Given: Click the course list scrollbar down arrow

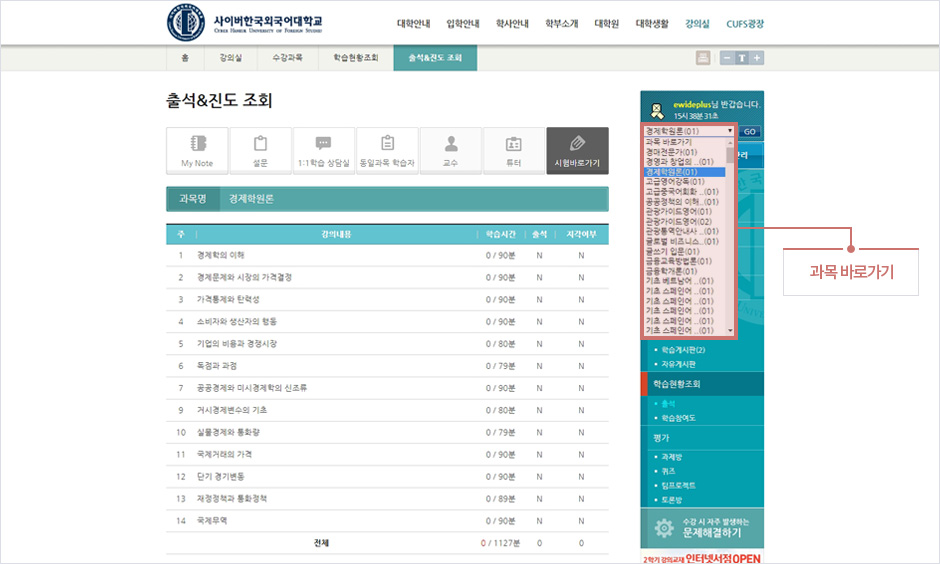Looking at the screenshot, I should click(x=731, y=330).
